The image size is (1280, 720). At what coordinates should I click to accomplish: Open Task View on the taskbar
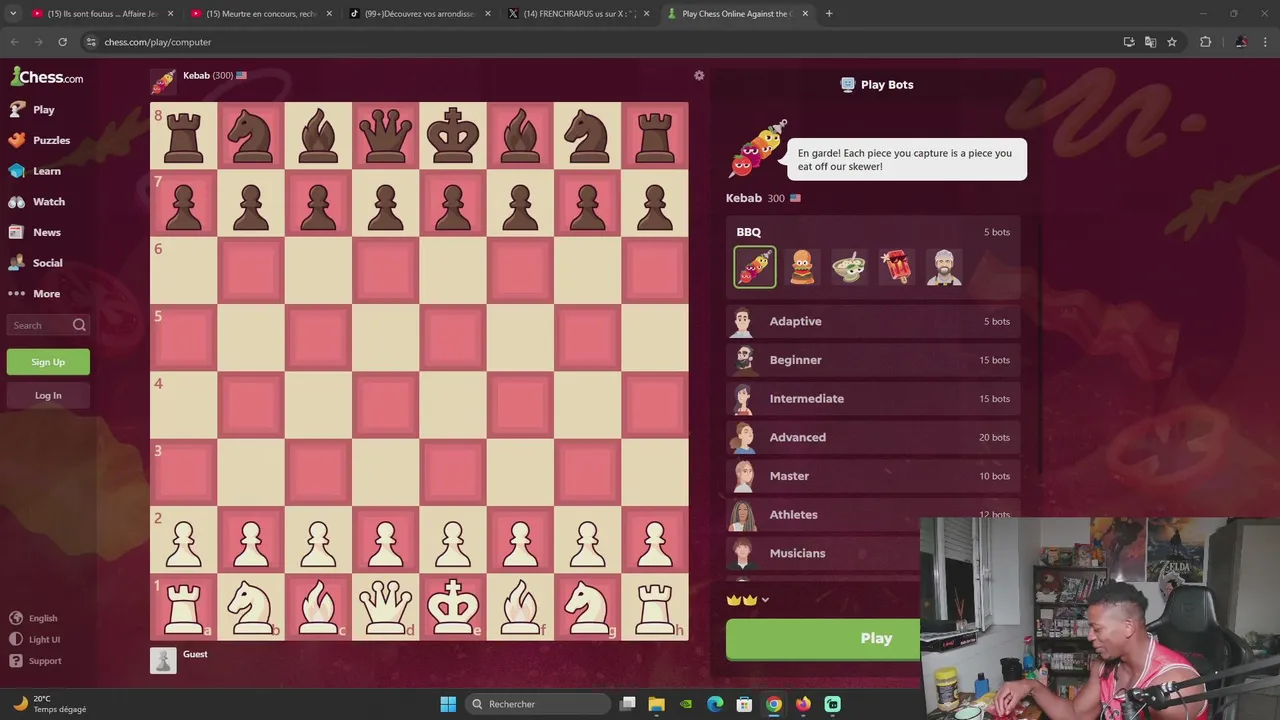628,704
